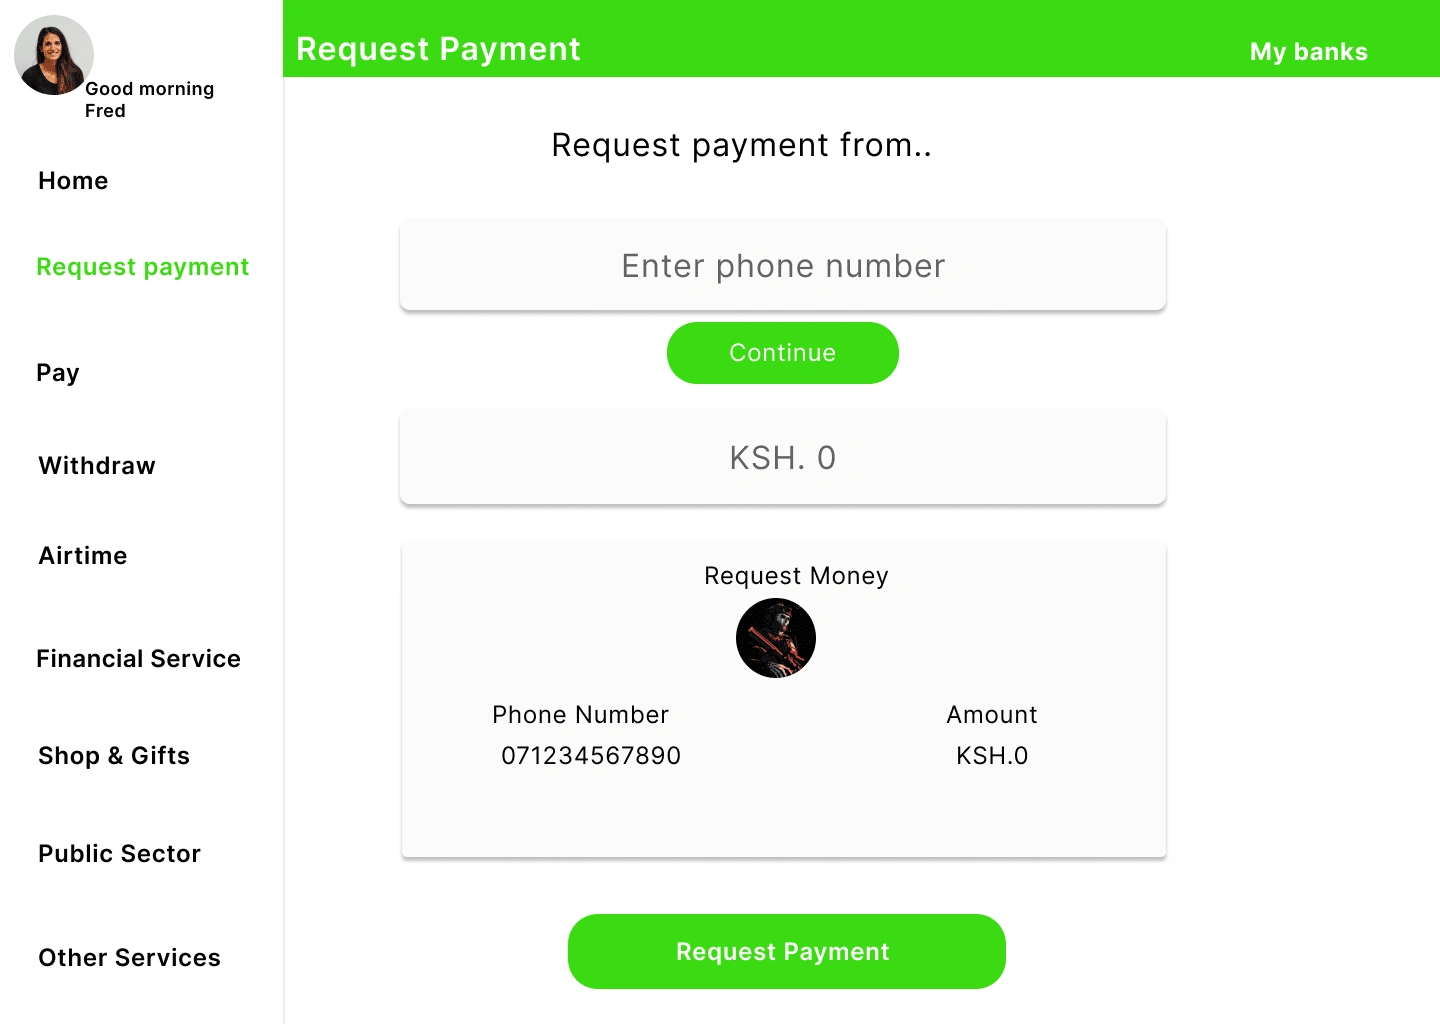Select Airtime from the sidebar
Screen dimensions: 1440x1024
(x=83, y=556)
